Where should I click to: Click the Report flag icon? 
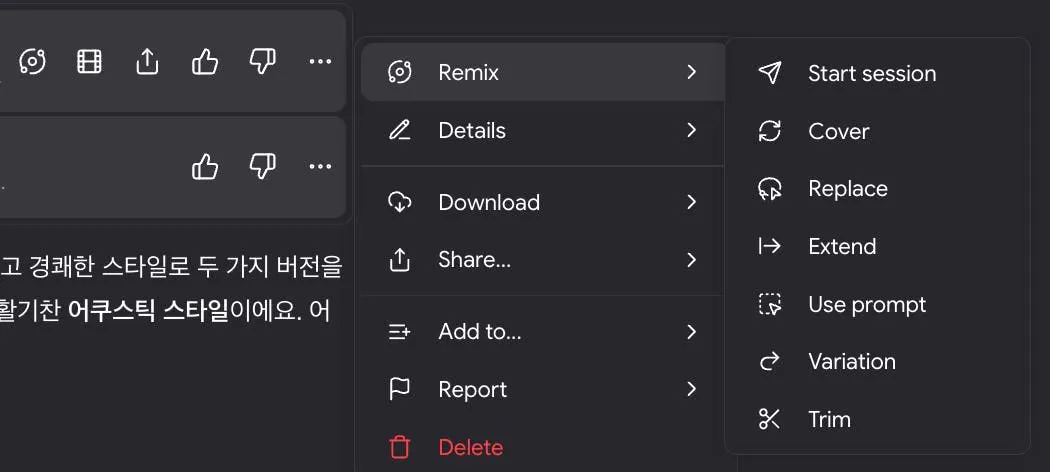(400, 390)
